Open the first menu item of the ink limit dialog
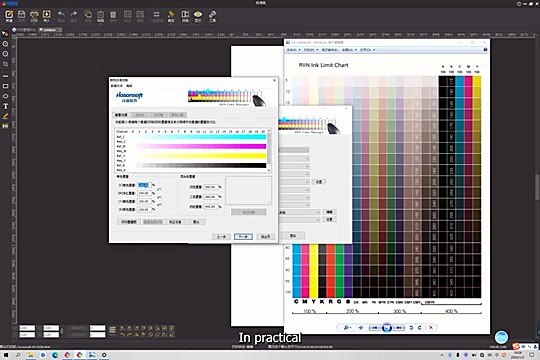This screenshot has width=540, height=360. (116, 86)
